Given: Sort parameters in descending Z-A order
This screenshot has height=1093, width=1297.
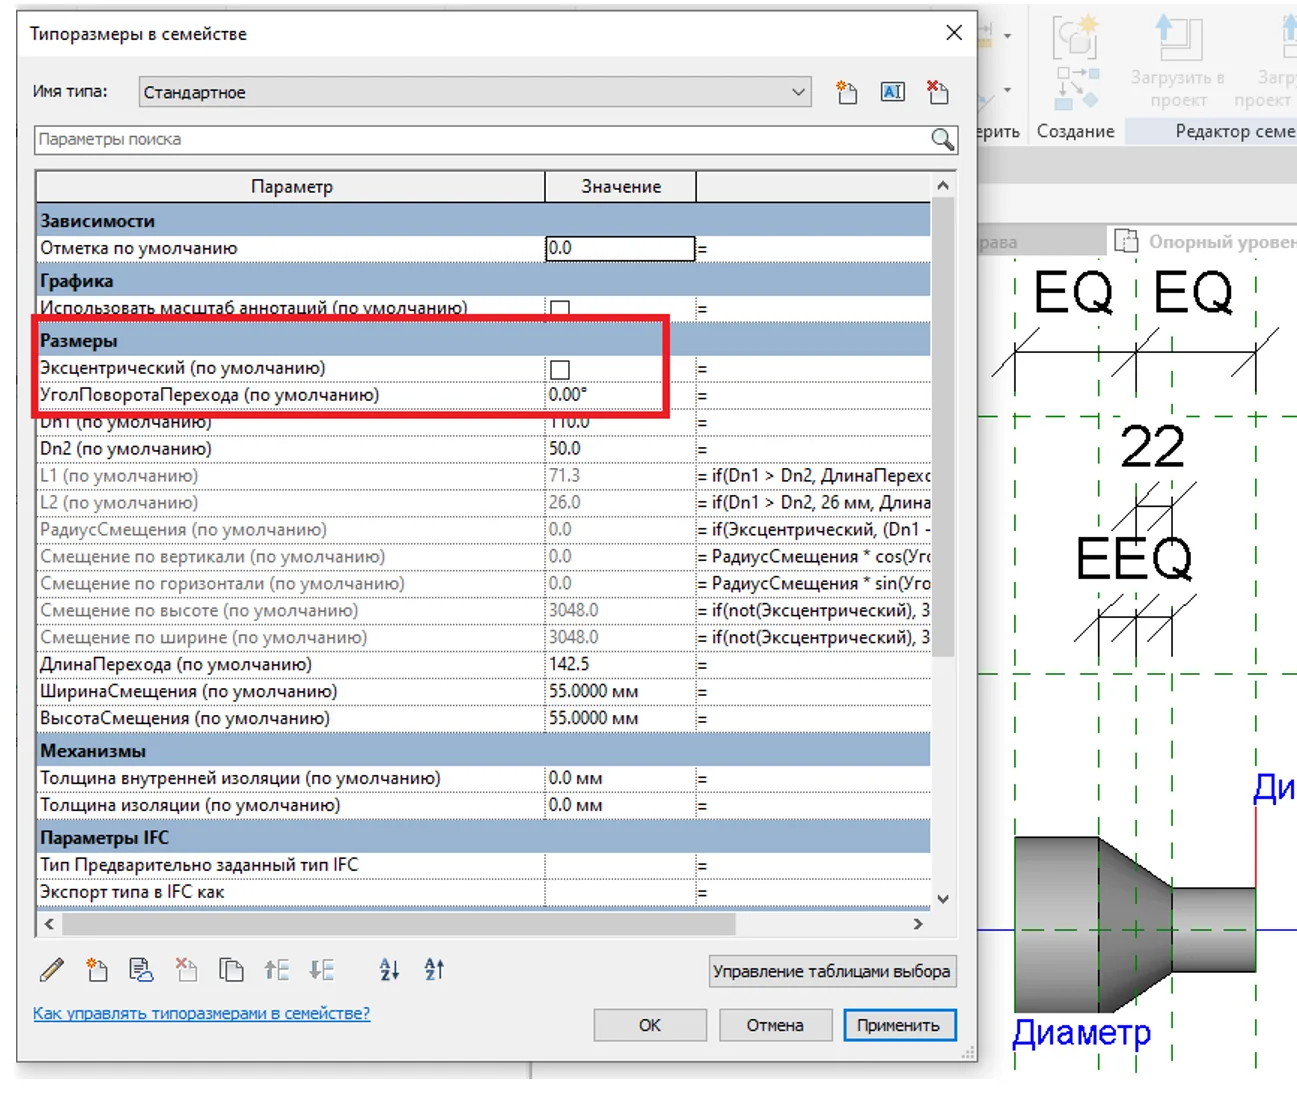Looking at the screenshot, I should click(434, 969).
